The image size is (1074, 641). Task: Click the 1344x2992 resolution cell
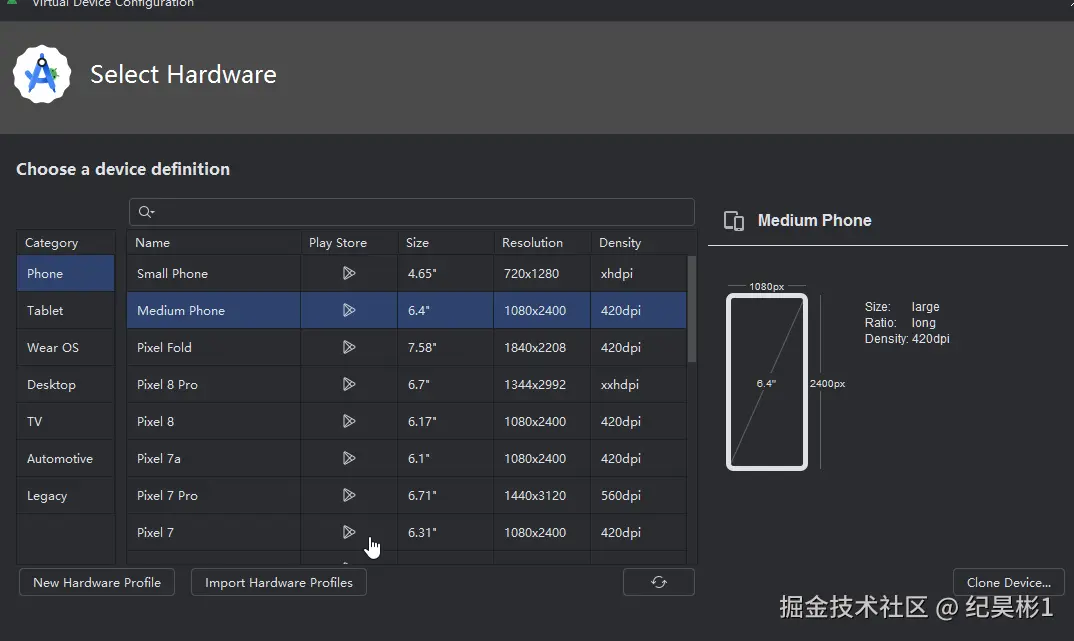[x=542, y=384]
